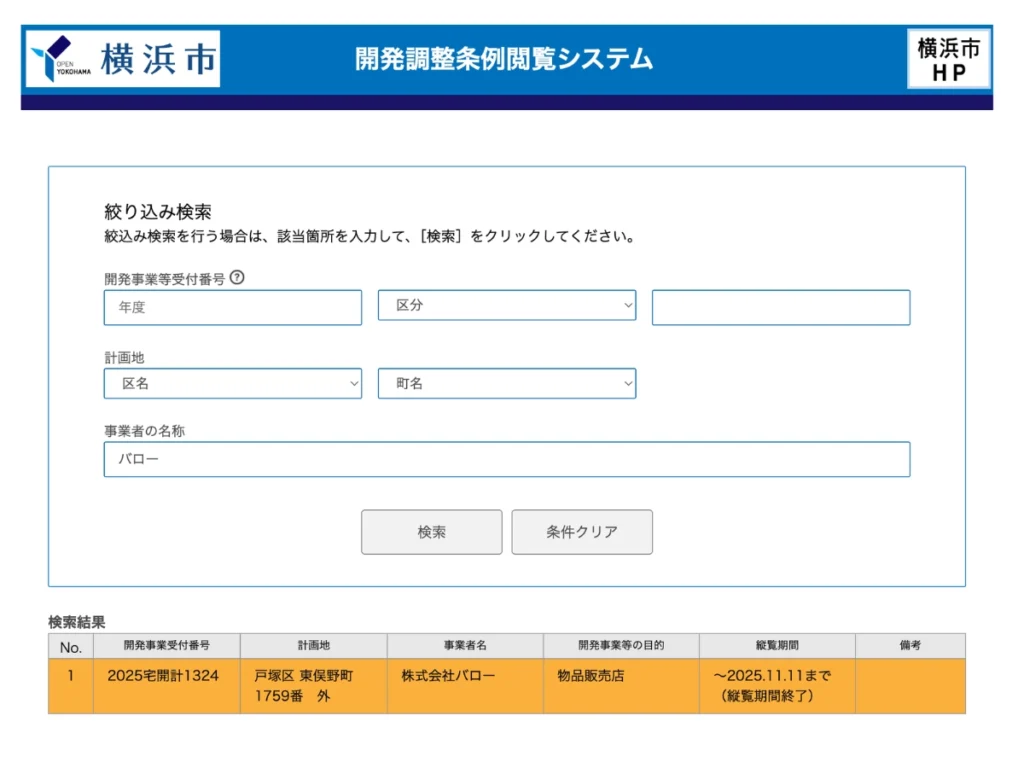Image resolution: width=1024 pixels, height=768 pixels.
Task: Click the 縦覧期間 column header
Action: click(777, 645)
